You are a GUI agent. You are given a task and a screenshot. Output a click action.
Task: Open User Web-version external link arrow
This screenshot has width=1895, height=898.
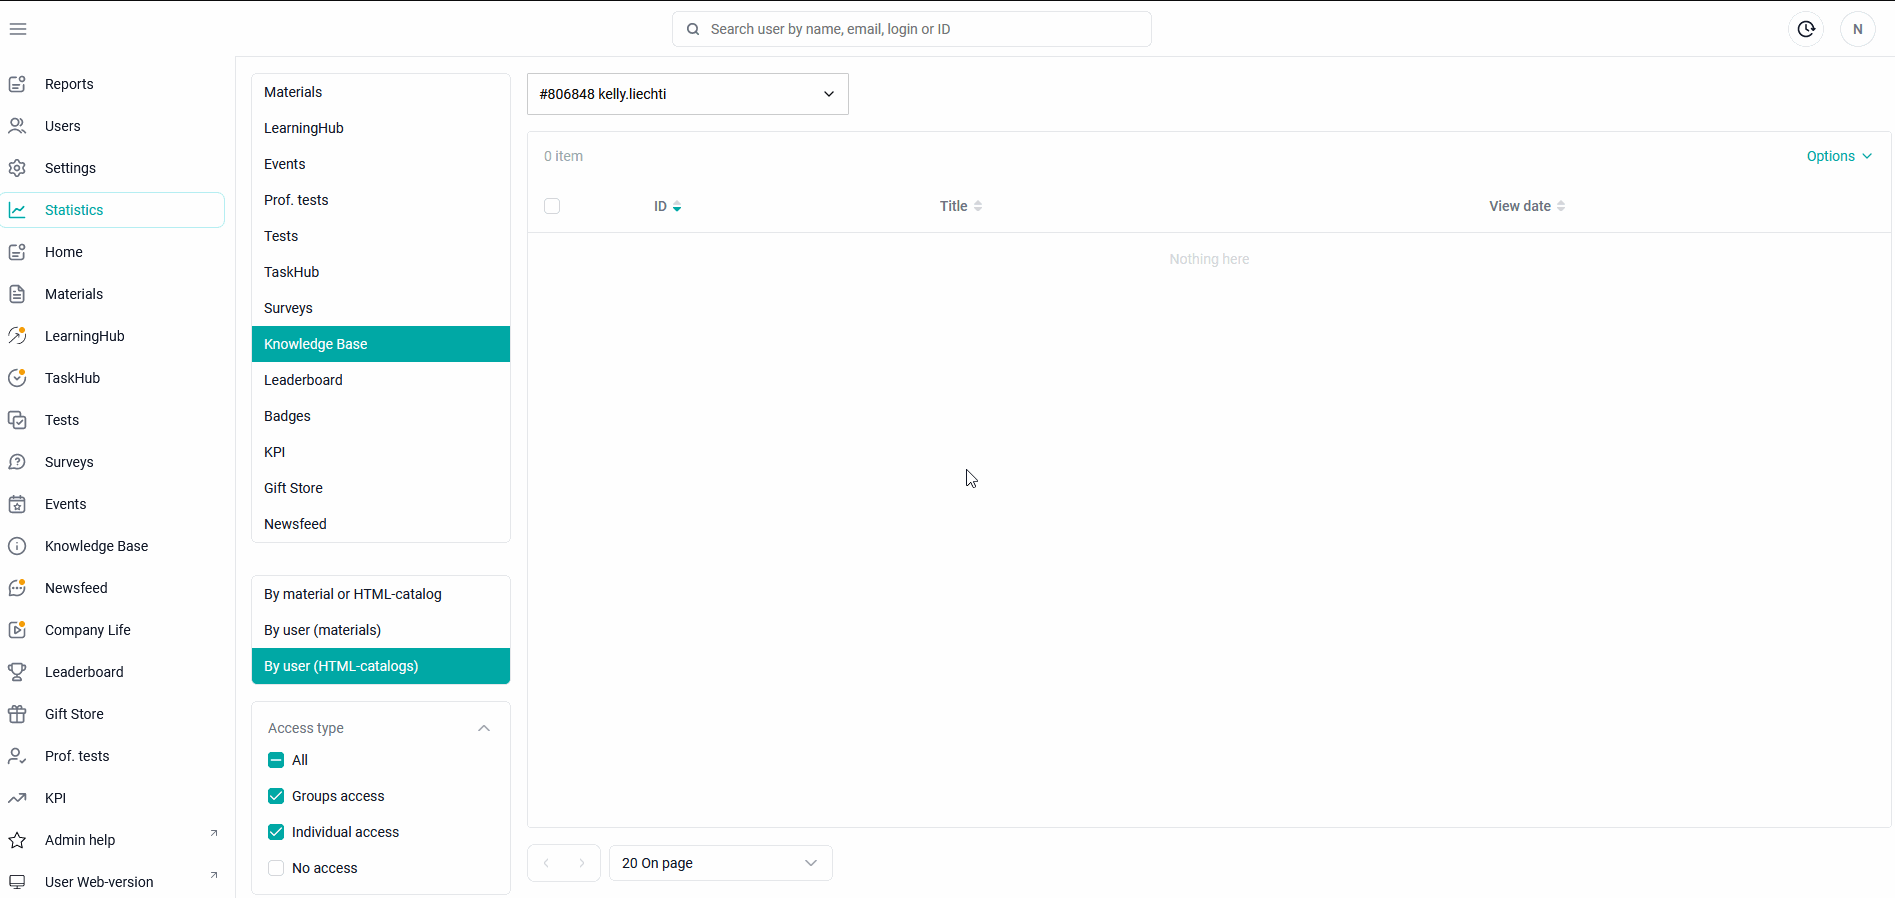tap(213, 875)
